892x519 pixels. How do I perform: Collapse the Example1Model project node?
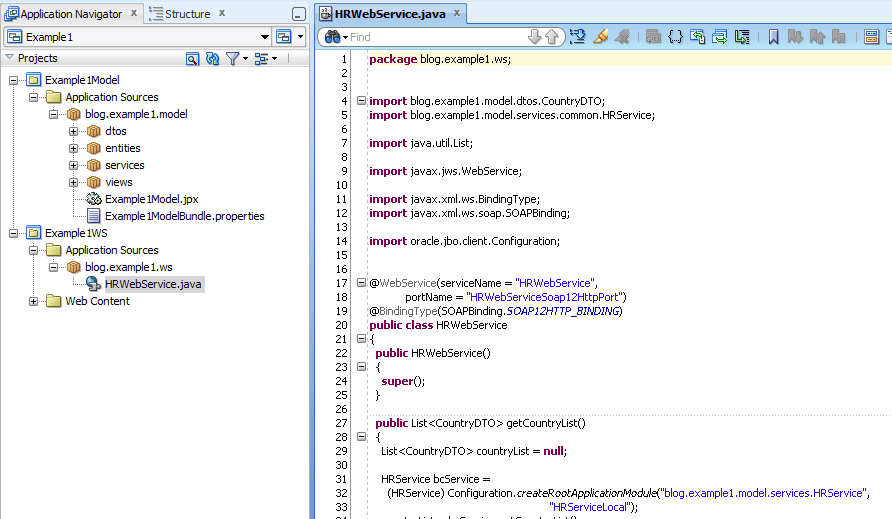pyautogui.click(x=13, y=80)
